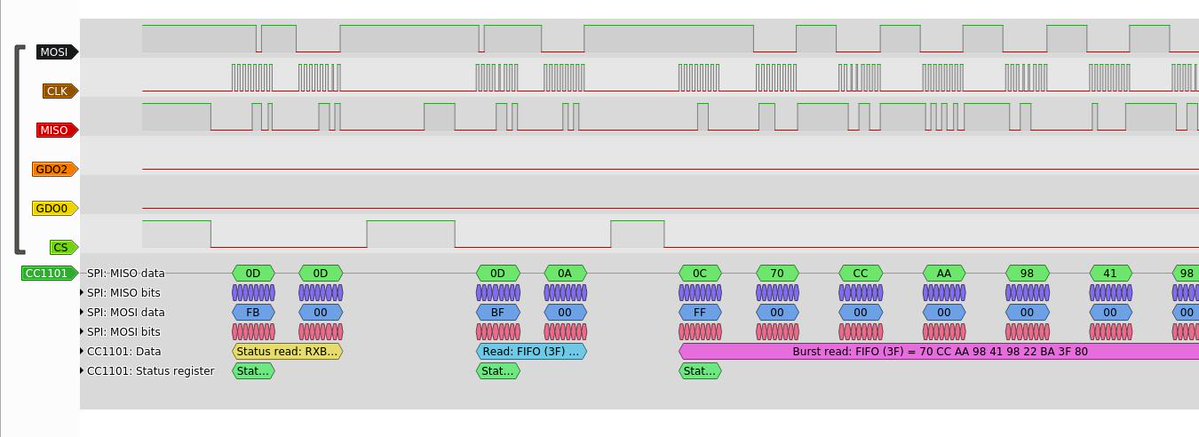
Task: Click the Stat... annotation below Status read
Action: point(253,370)
